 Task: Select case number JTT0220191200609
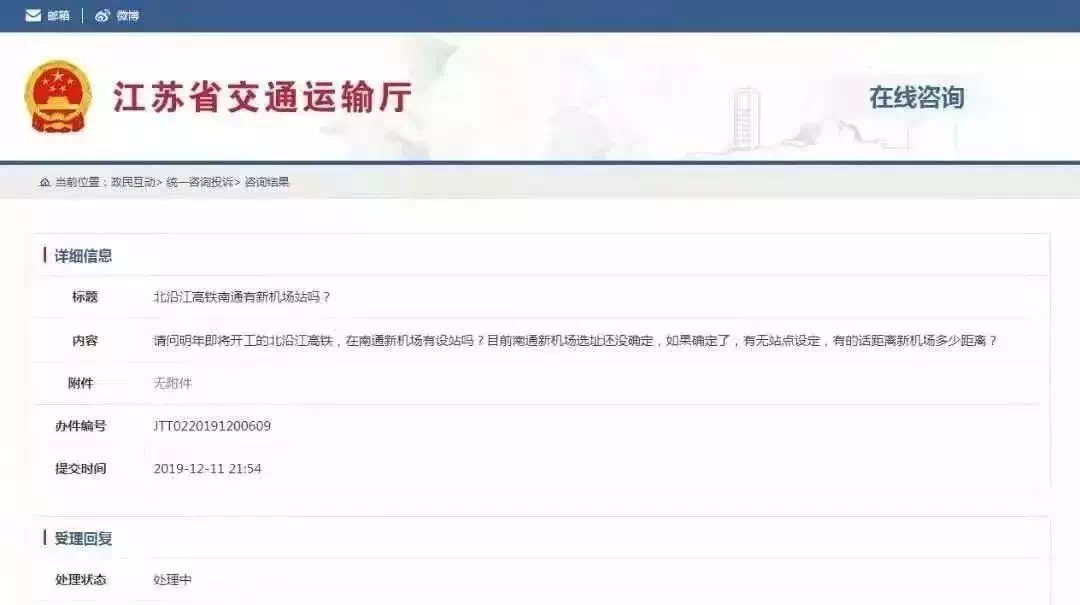(x=212, y=426)
